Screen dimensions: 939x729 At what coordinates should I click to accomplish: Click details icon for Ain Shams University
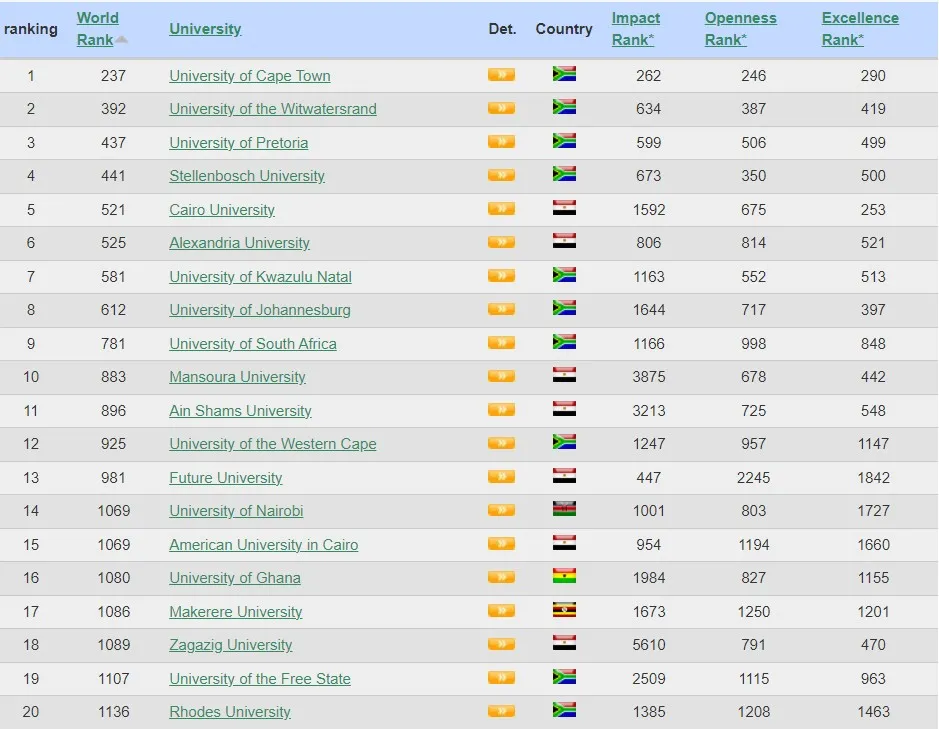(x=501, y=410)
